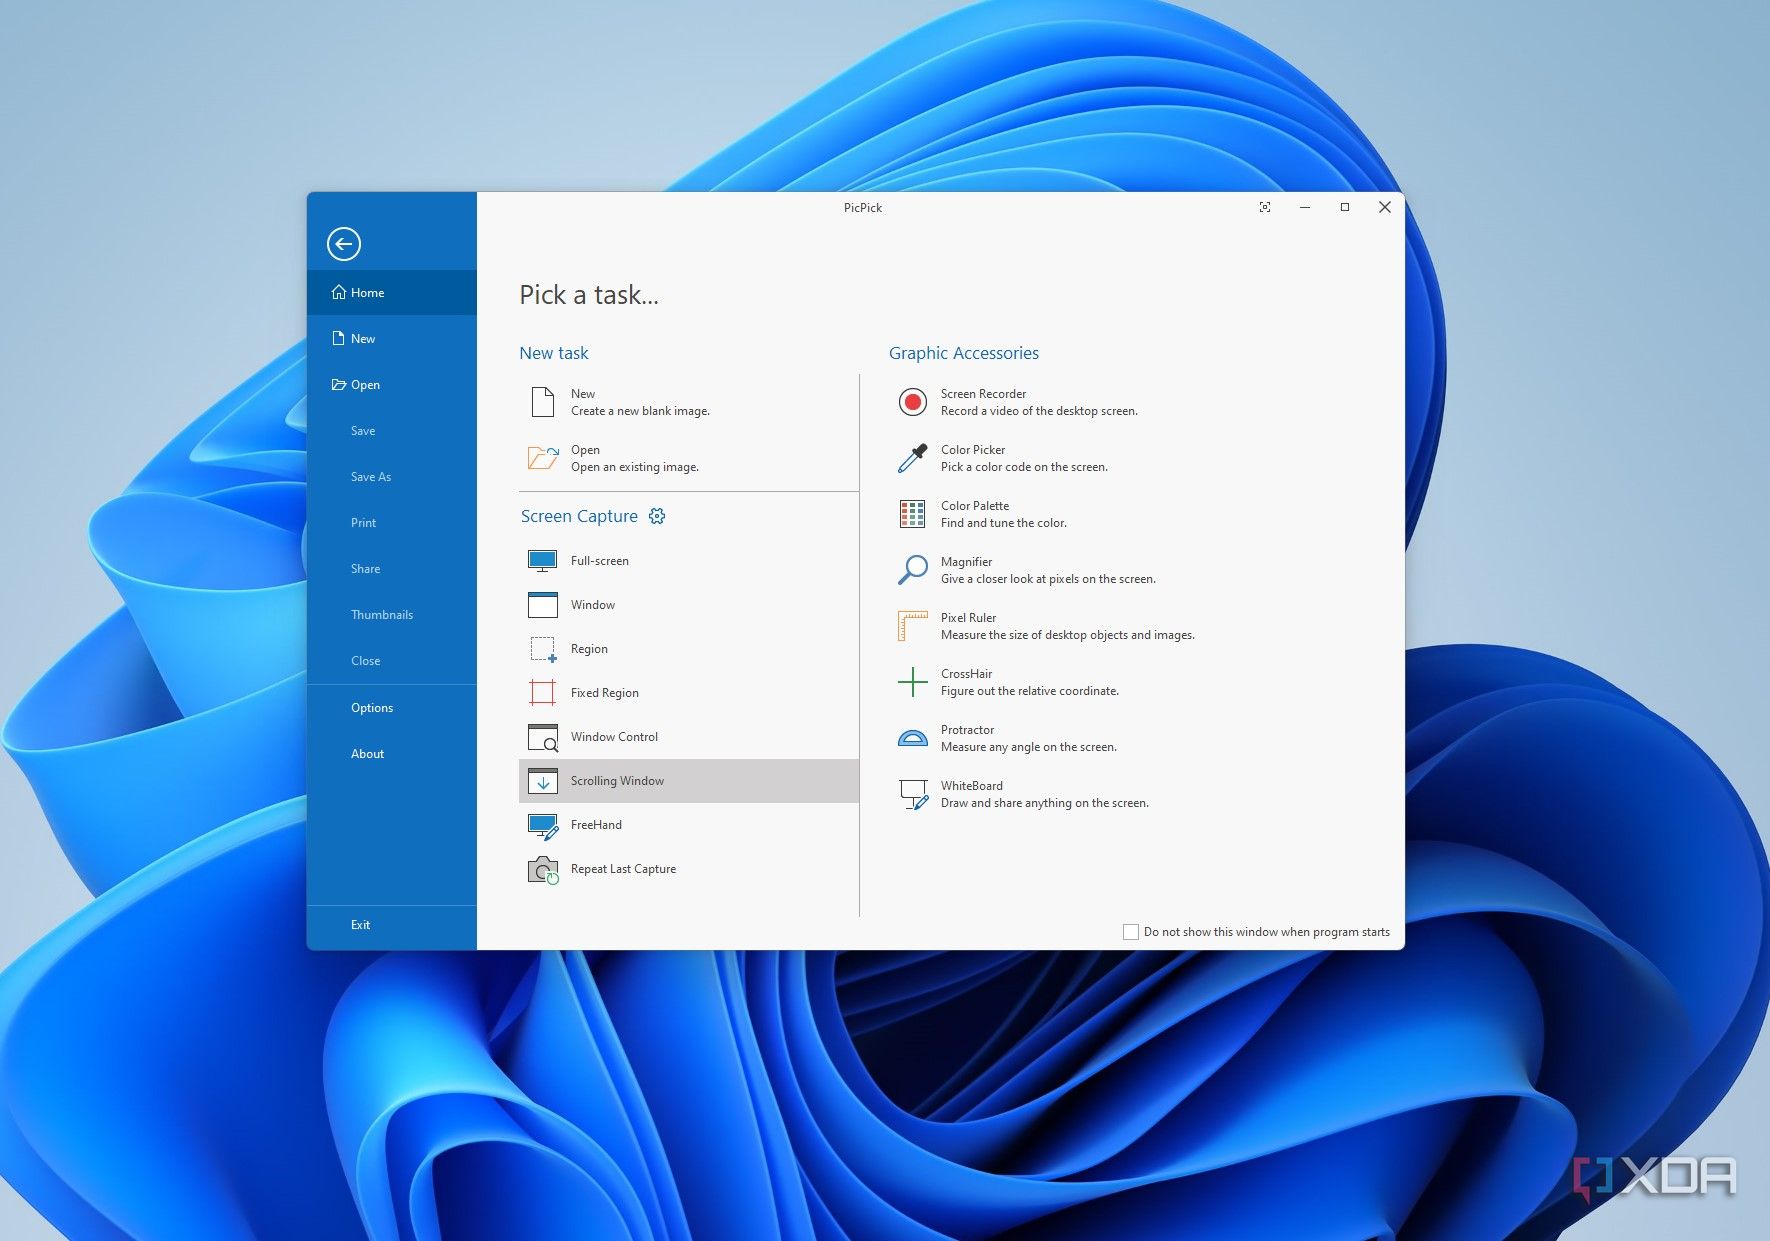Start a Full-screen capture via its label

tap(600, 561)
